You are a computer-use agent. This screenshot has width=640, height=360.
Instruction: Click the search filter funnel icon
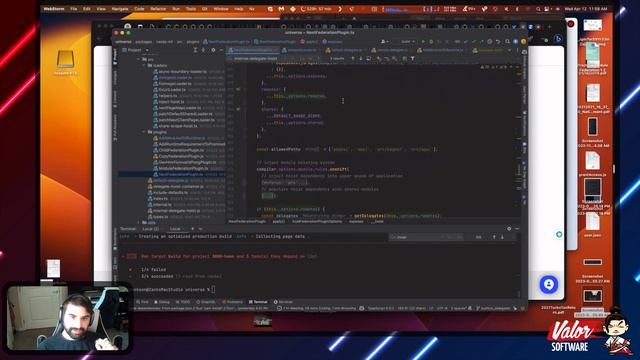coord(413,58)
